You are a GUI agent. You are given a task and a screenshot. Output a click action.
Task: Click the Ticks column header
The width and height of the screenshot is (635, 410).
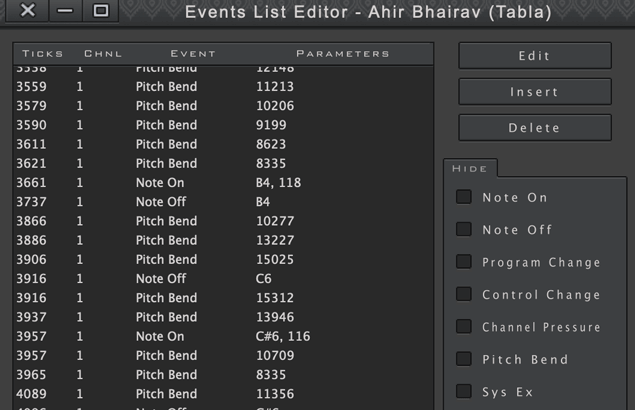tap(42, 54)
